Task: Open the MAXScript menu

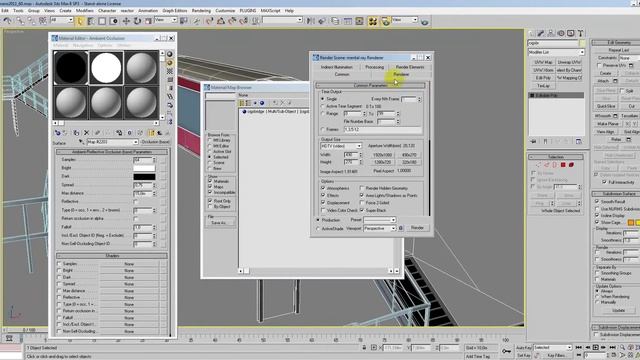Action: (x=270, y=11)
